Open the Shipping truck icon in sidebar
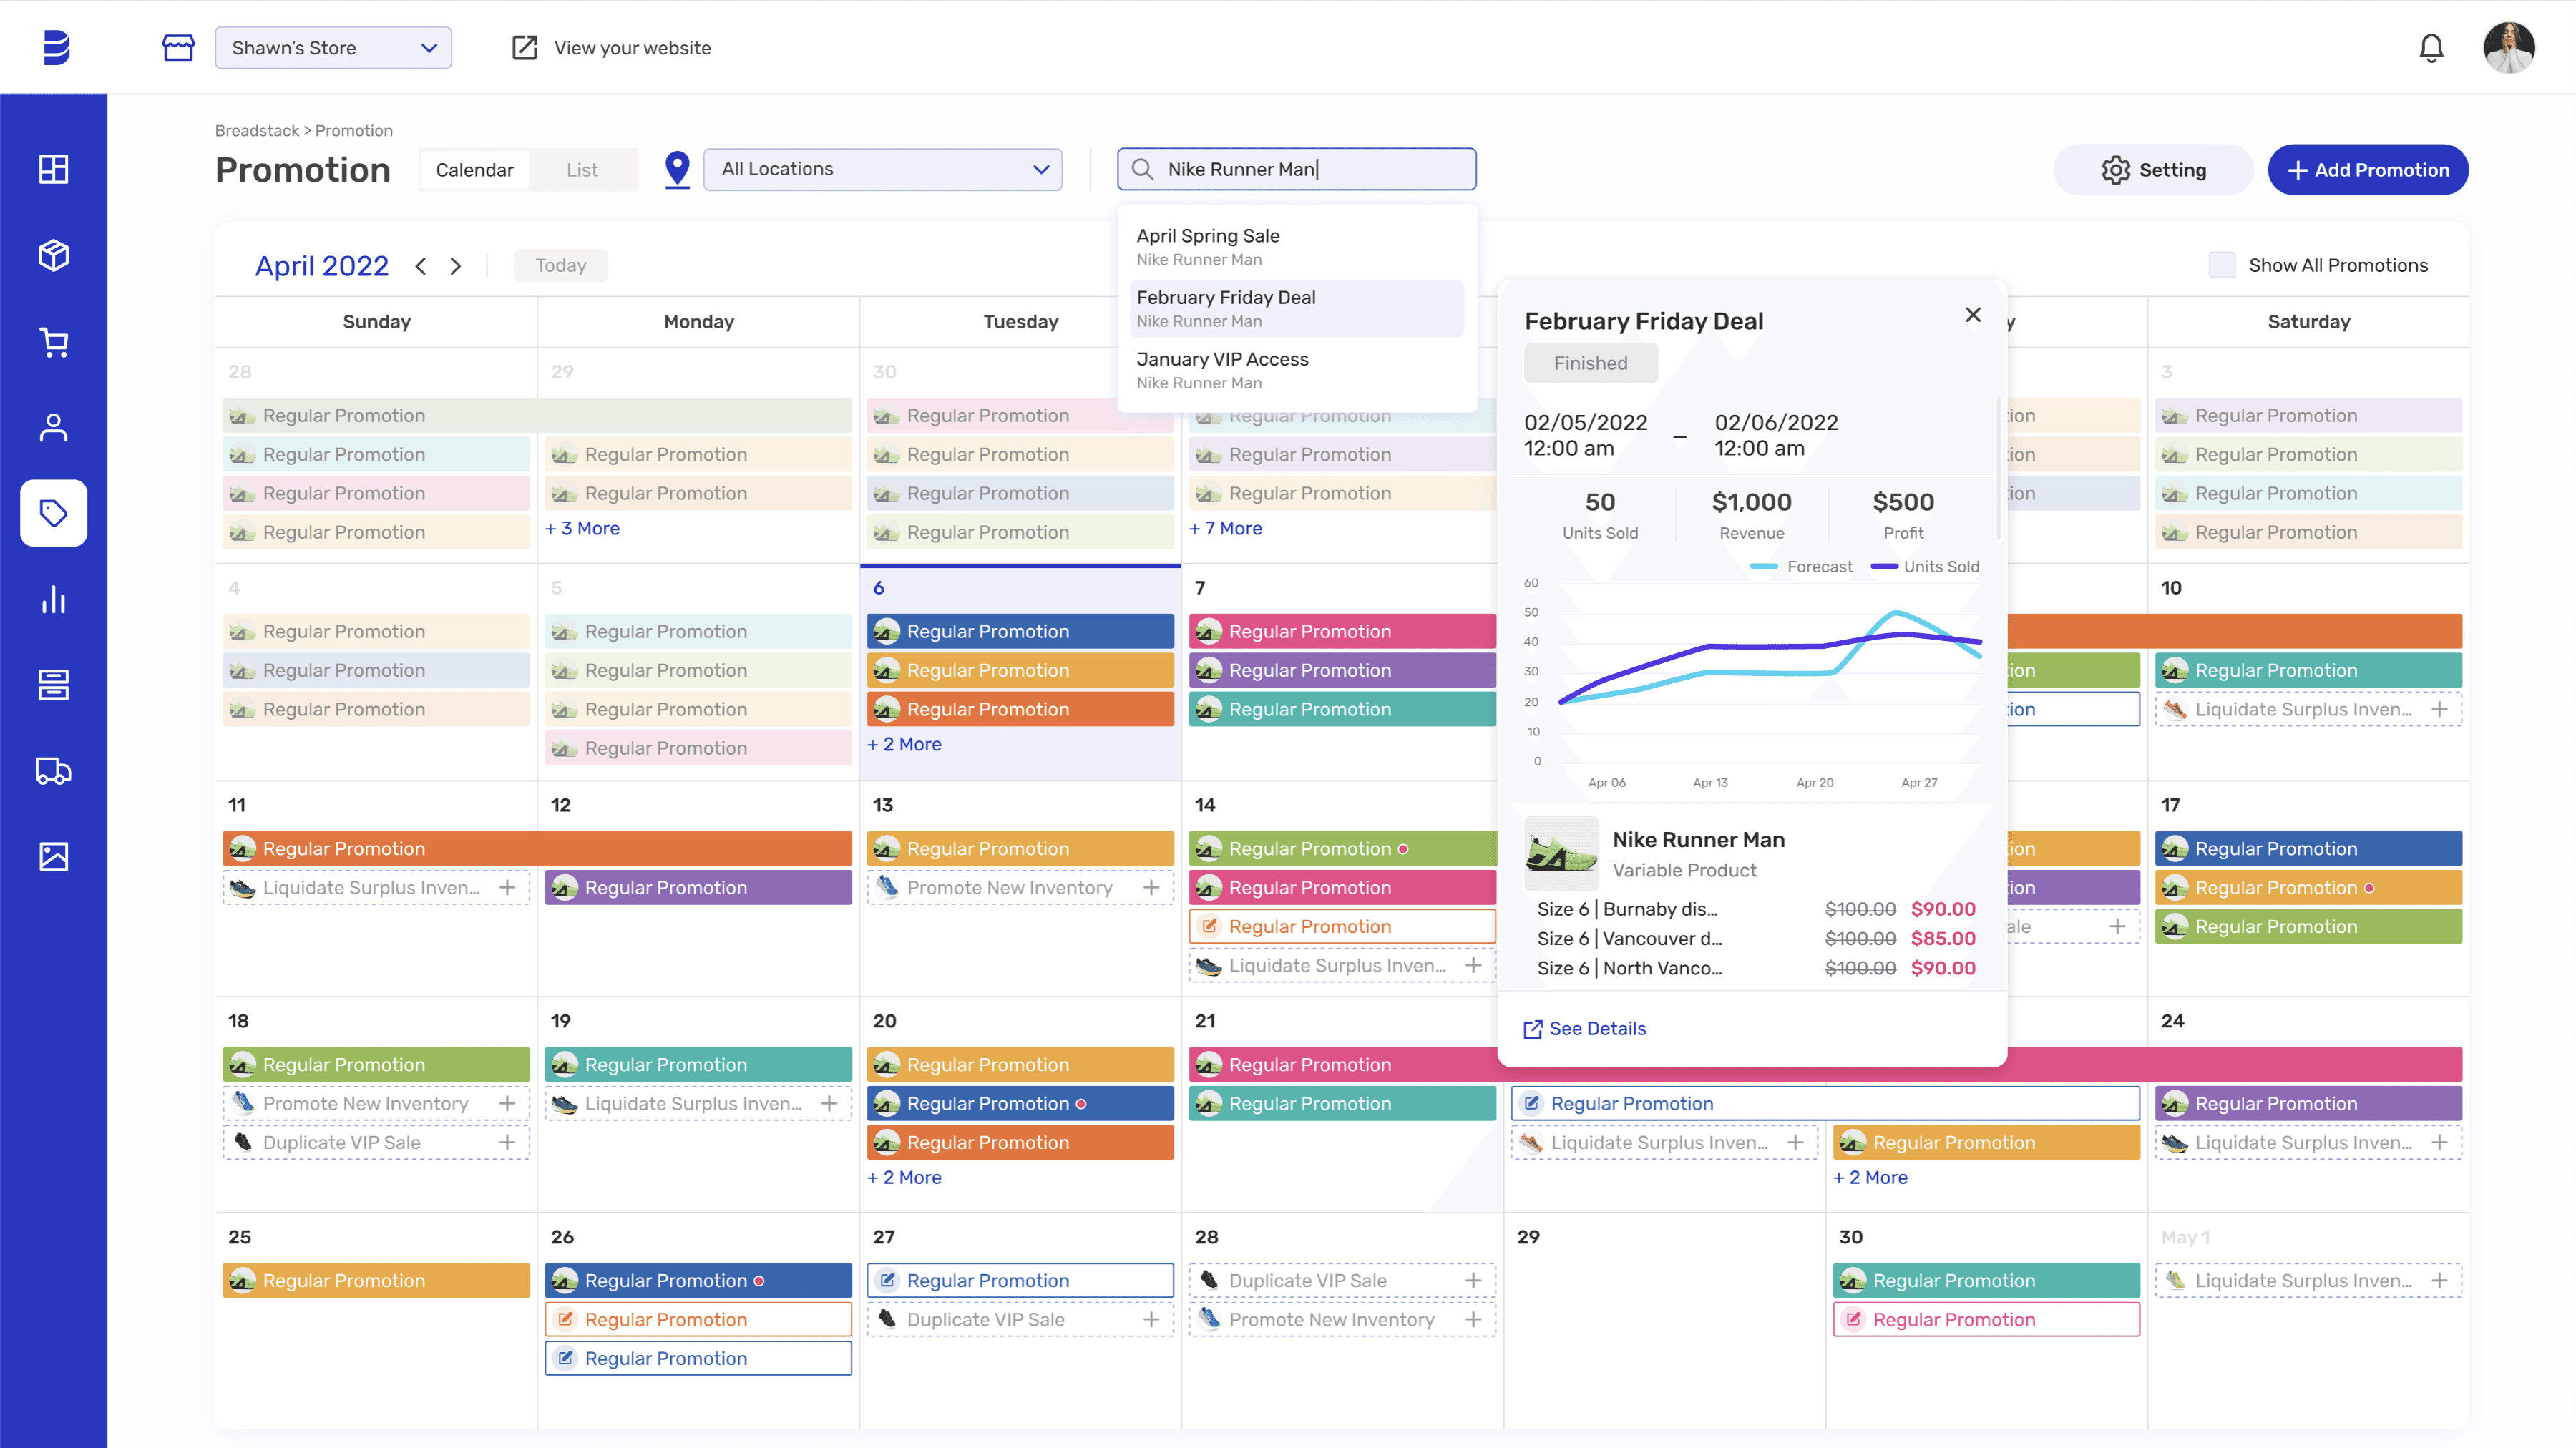 click(x=53, y=771)
